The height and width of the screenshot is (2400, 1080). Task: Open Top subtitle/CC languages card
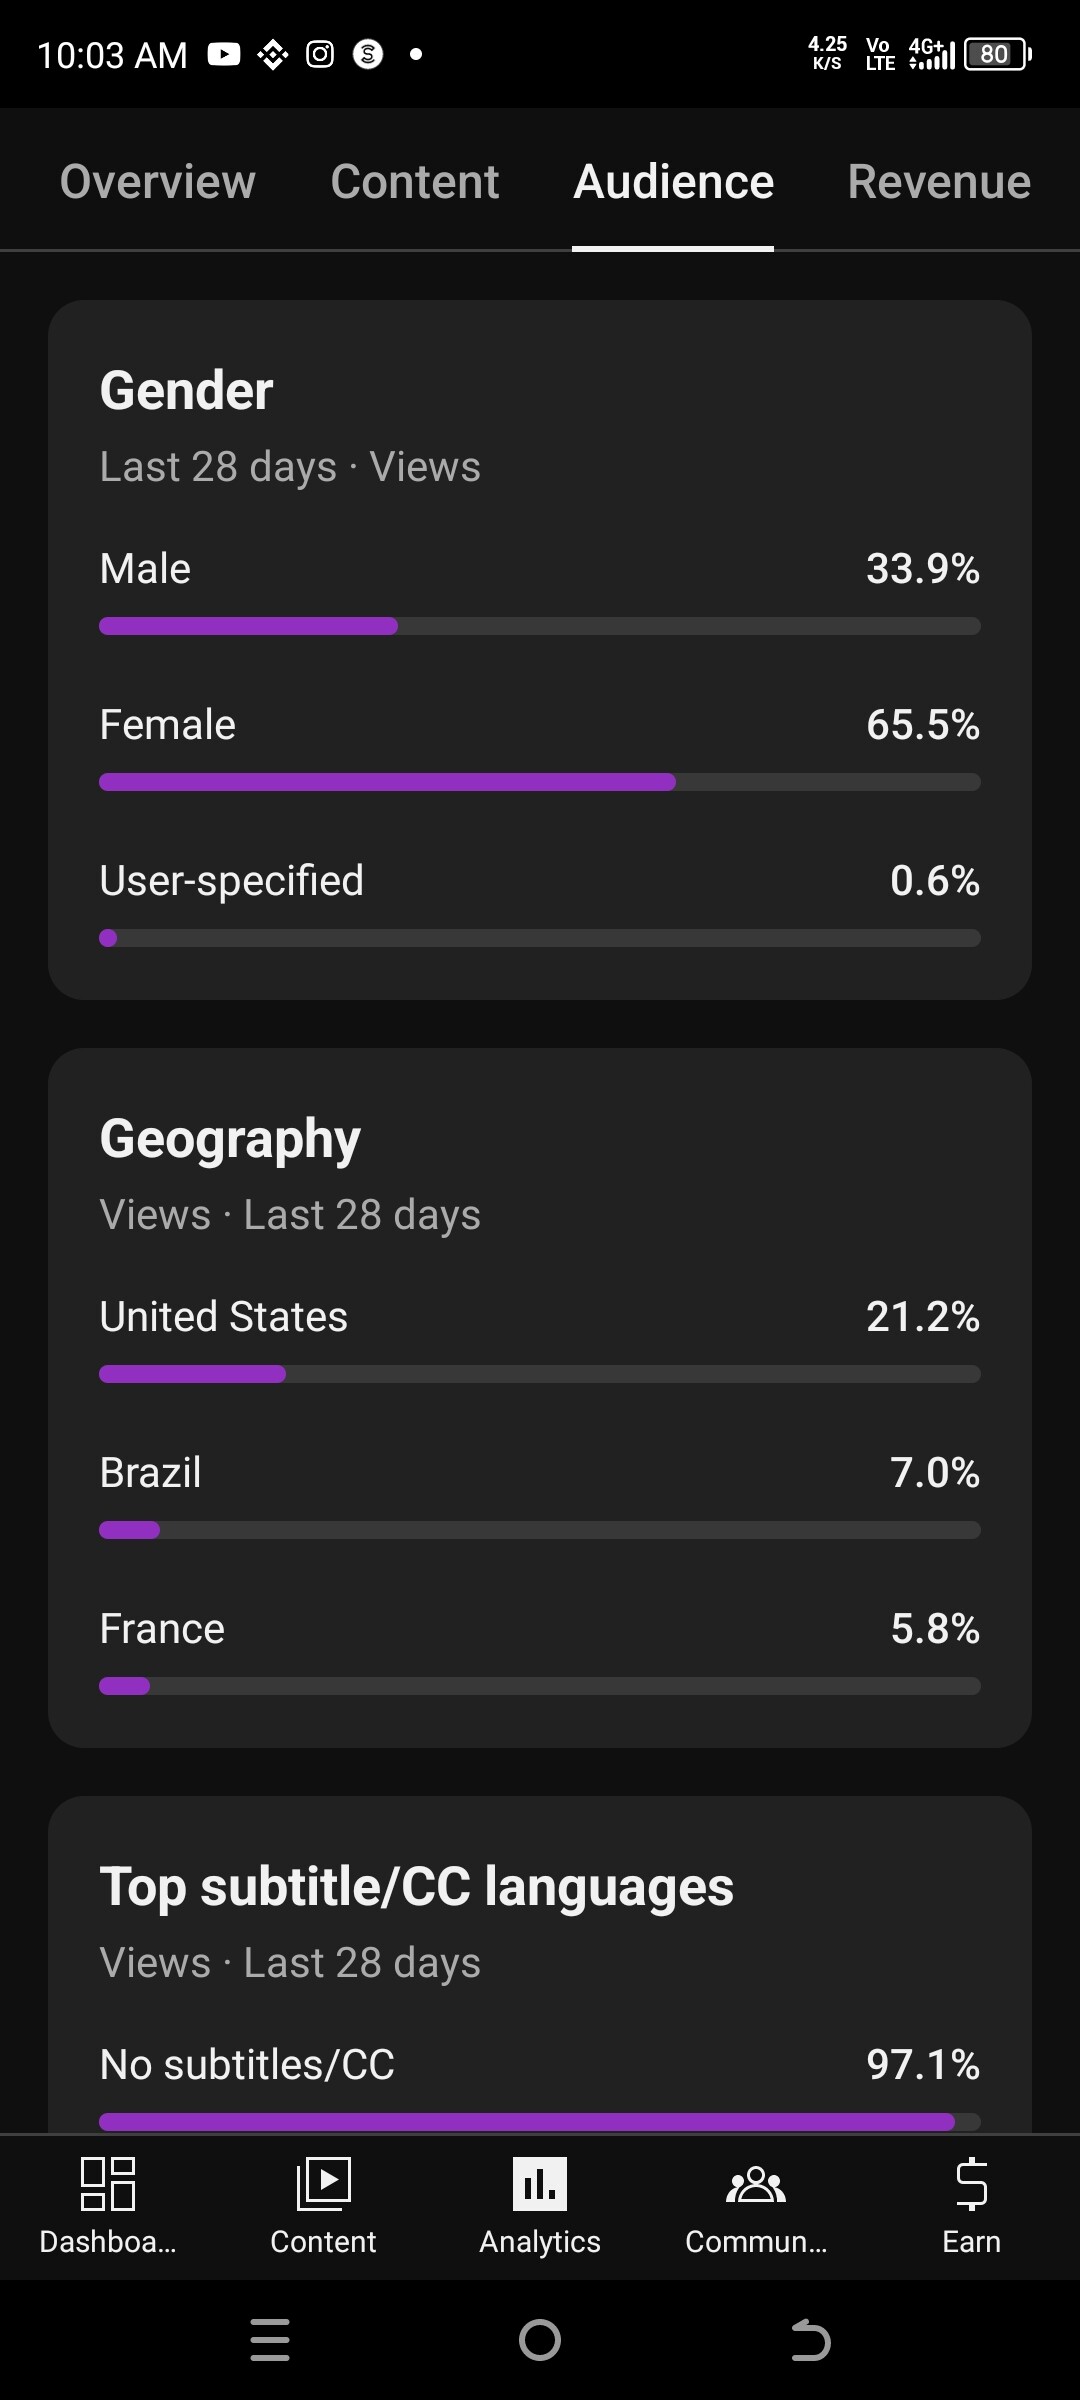pos(417,1887)
